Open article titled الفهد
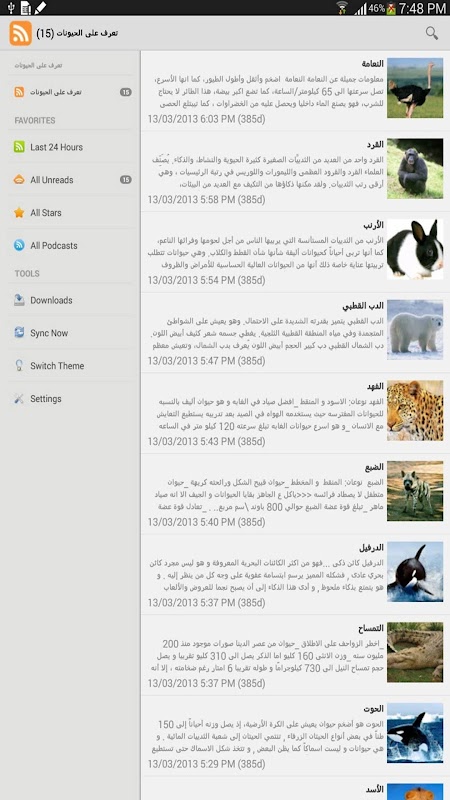This screenshot has height=800, width=450. (375, 386)
